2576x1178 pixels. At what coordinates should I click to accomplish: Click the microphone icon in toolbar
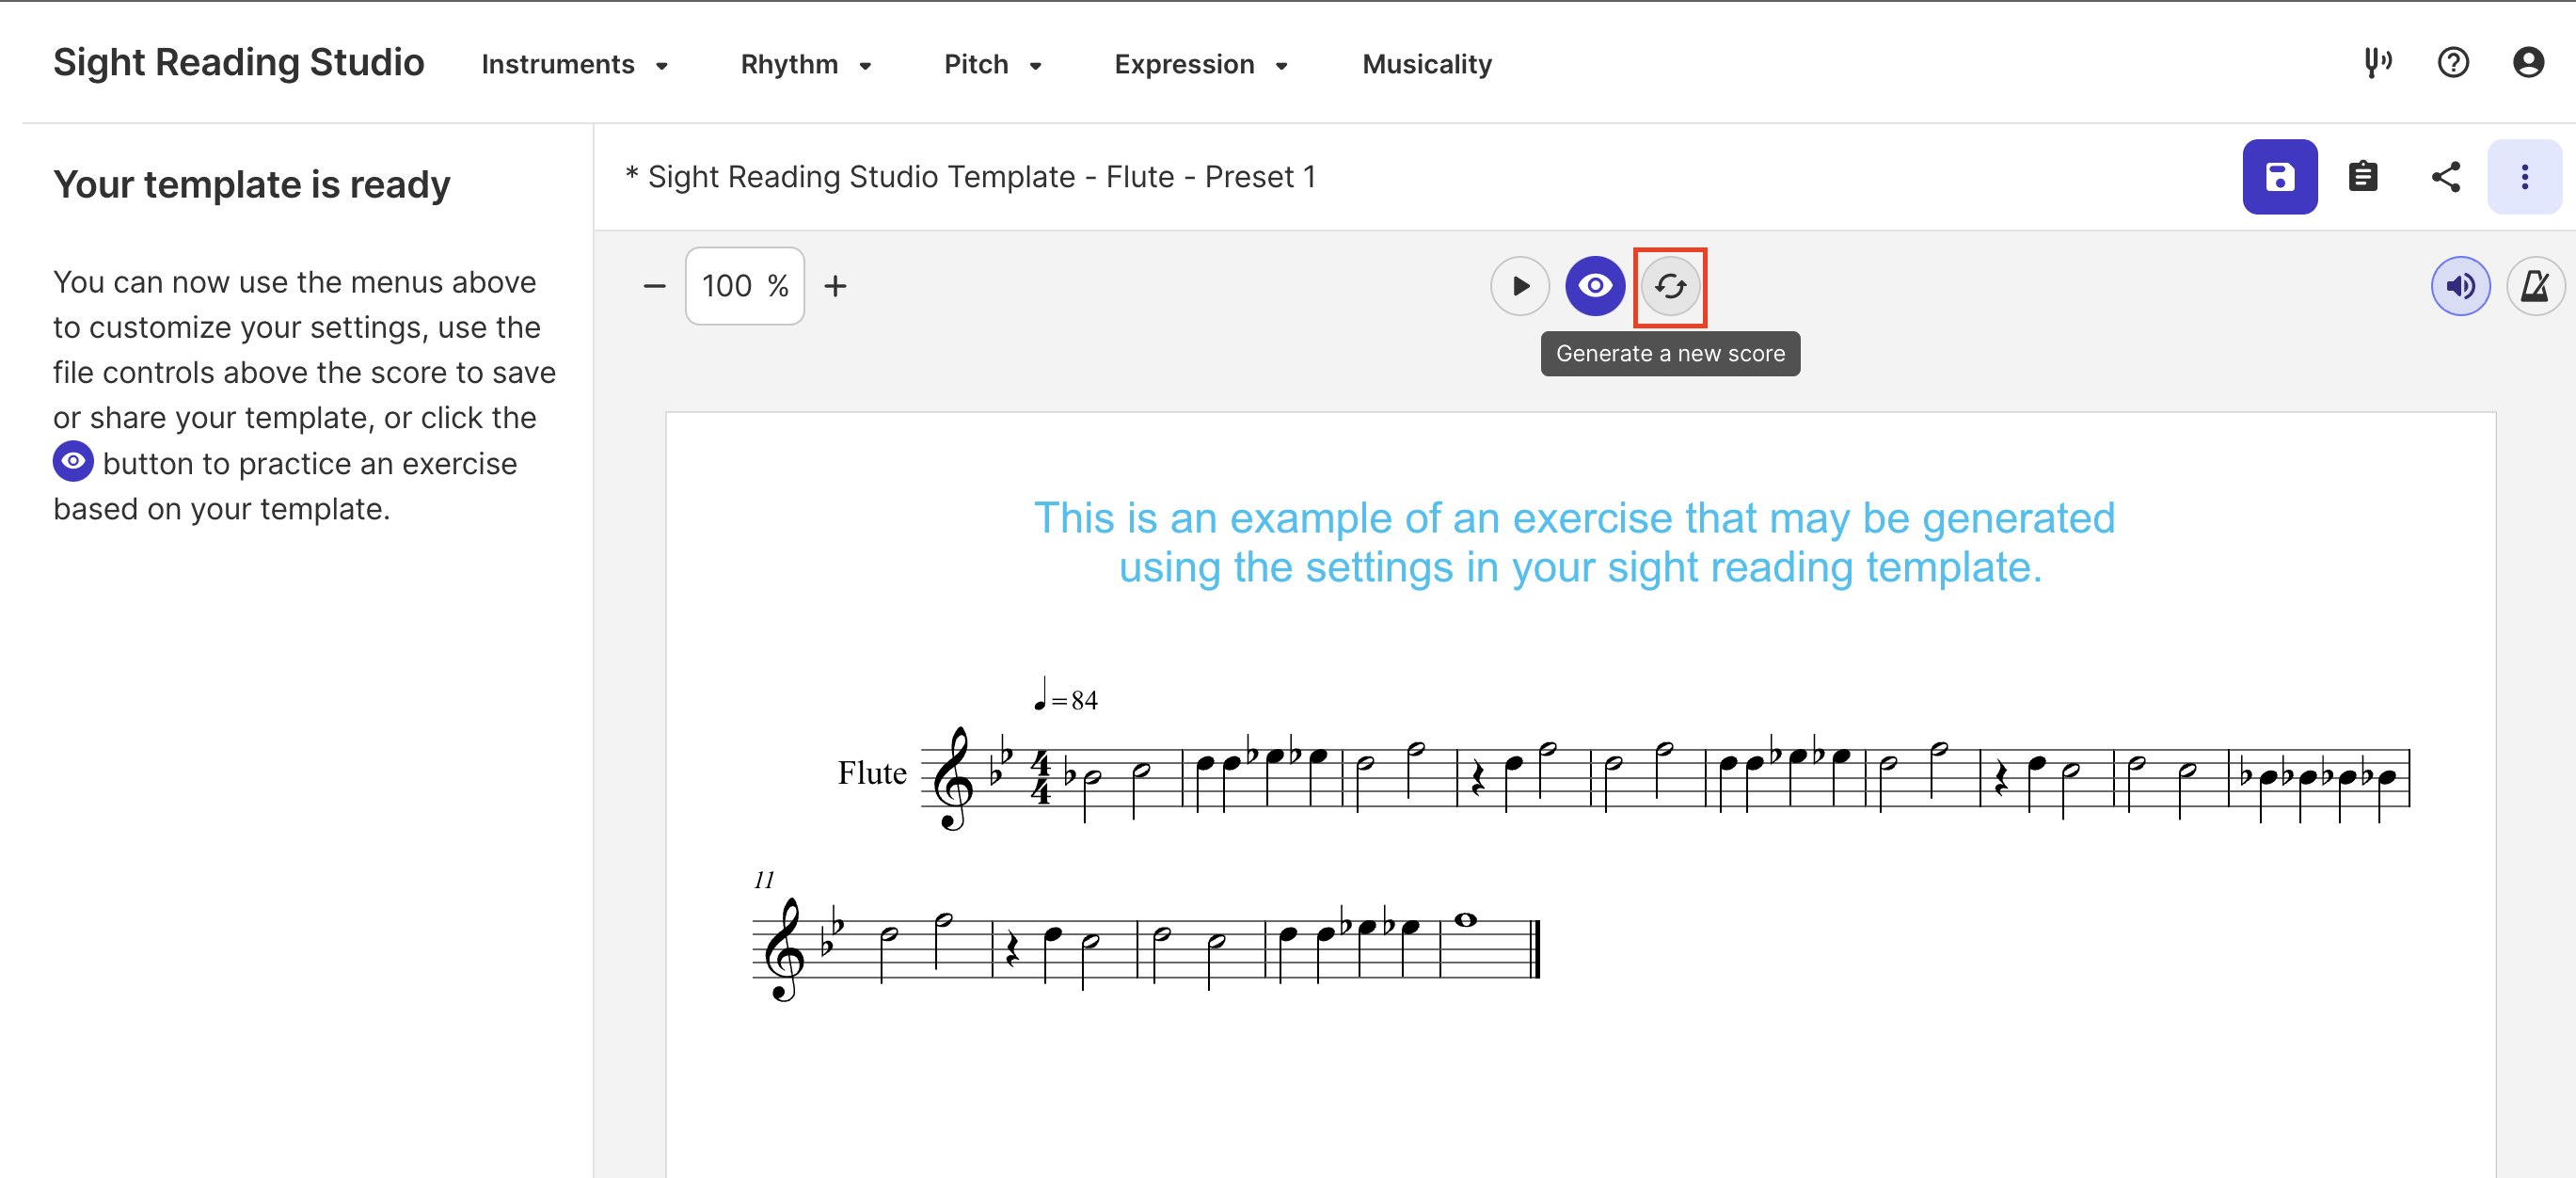pyautogui.click(x=2377, y=64)
